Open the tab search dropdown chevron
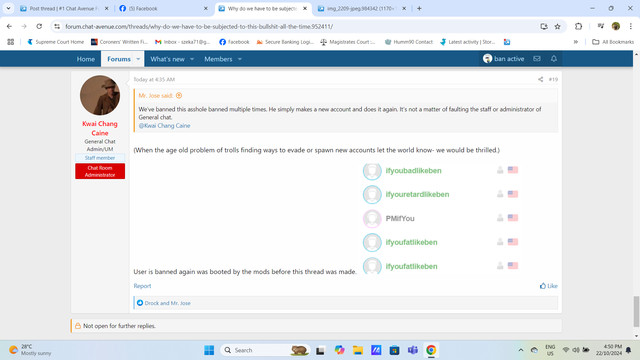 point(8,8)
